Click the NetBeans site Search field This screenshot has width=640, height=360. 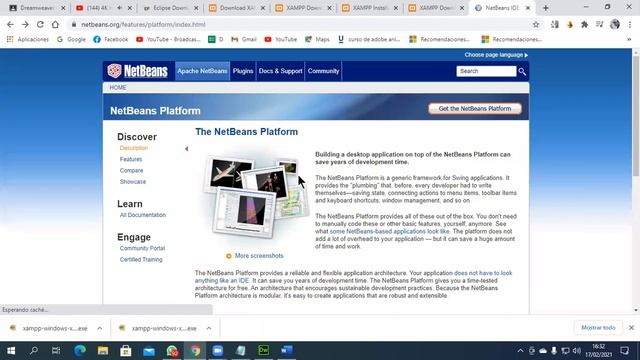pyautogui.click(x=486, y=71)
